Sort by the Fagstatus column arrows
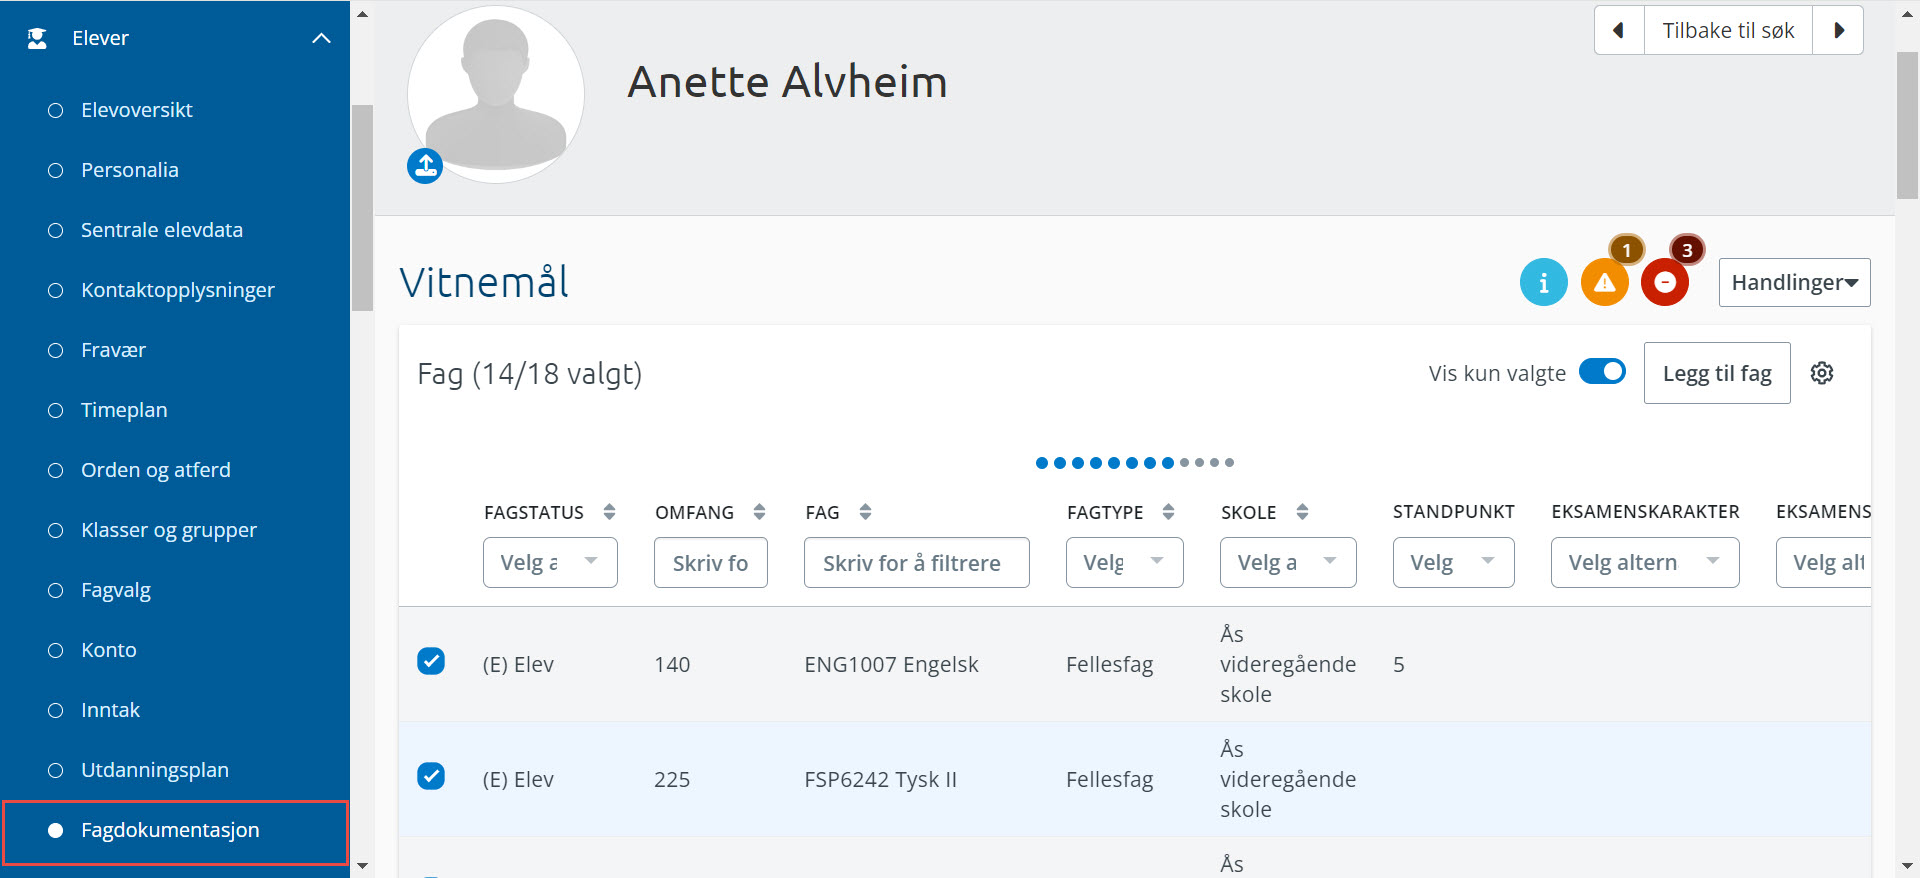This screenshot has width=1920, height=878. (x=609, y=512)
